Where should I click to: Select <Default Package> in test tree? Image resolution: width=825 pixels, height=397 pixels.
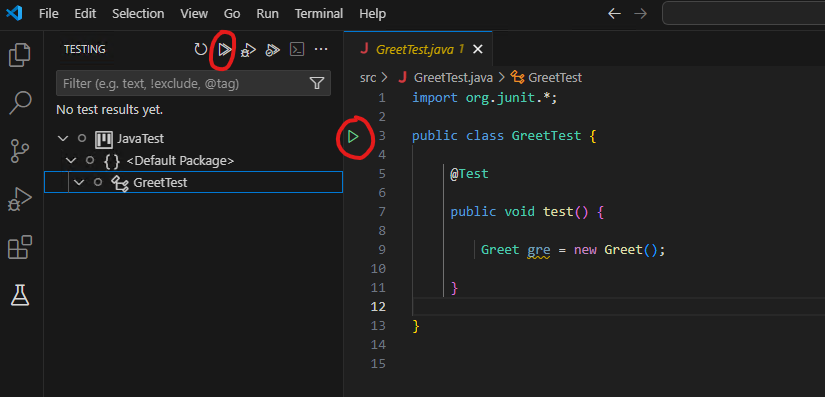point(180,160)
